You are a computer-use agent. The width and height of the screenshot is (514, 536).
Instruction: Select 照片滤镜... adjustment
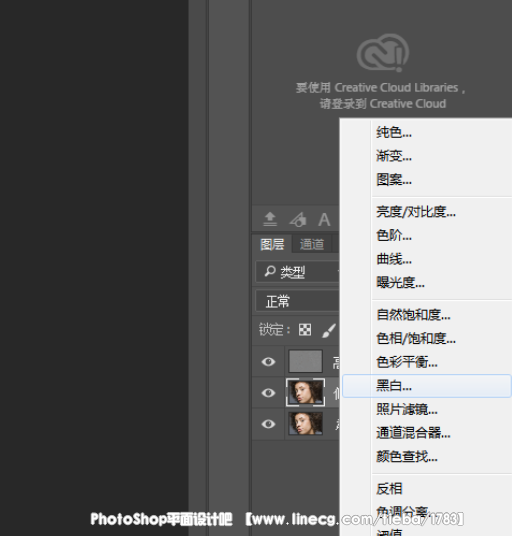(426, 409)
